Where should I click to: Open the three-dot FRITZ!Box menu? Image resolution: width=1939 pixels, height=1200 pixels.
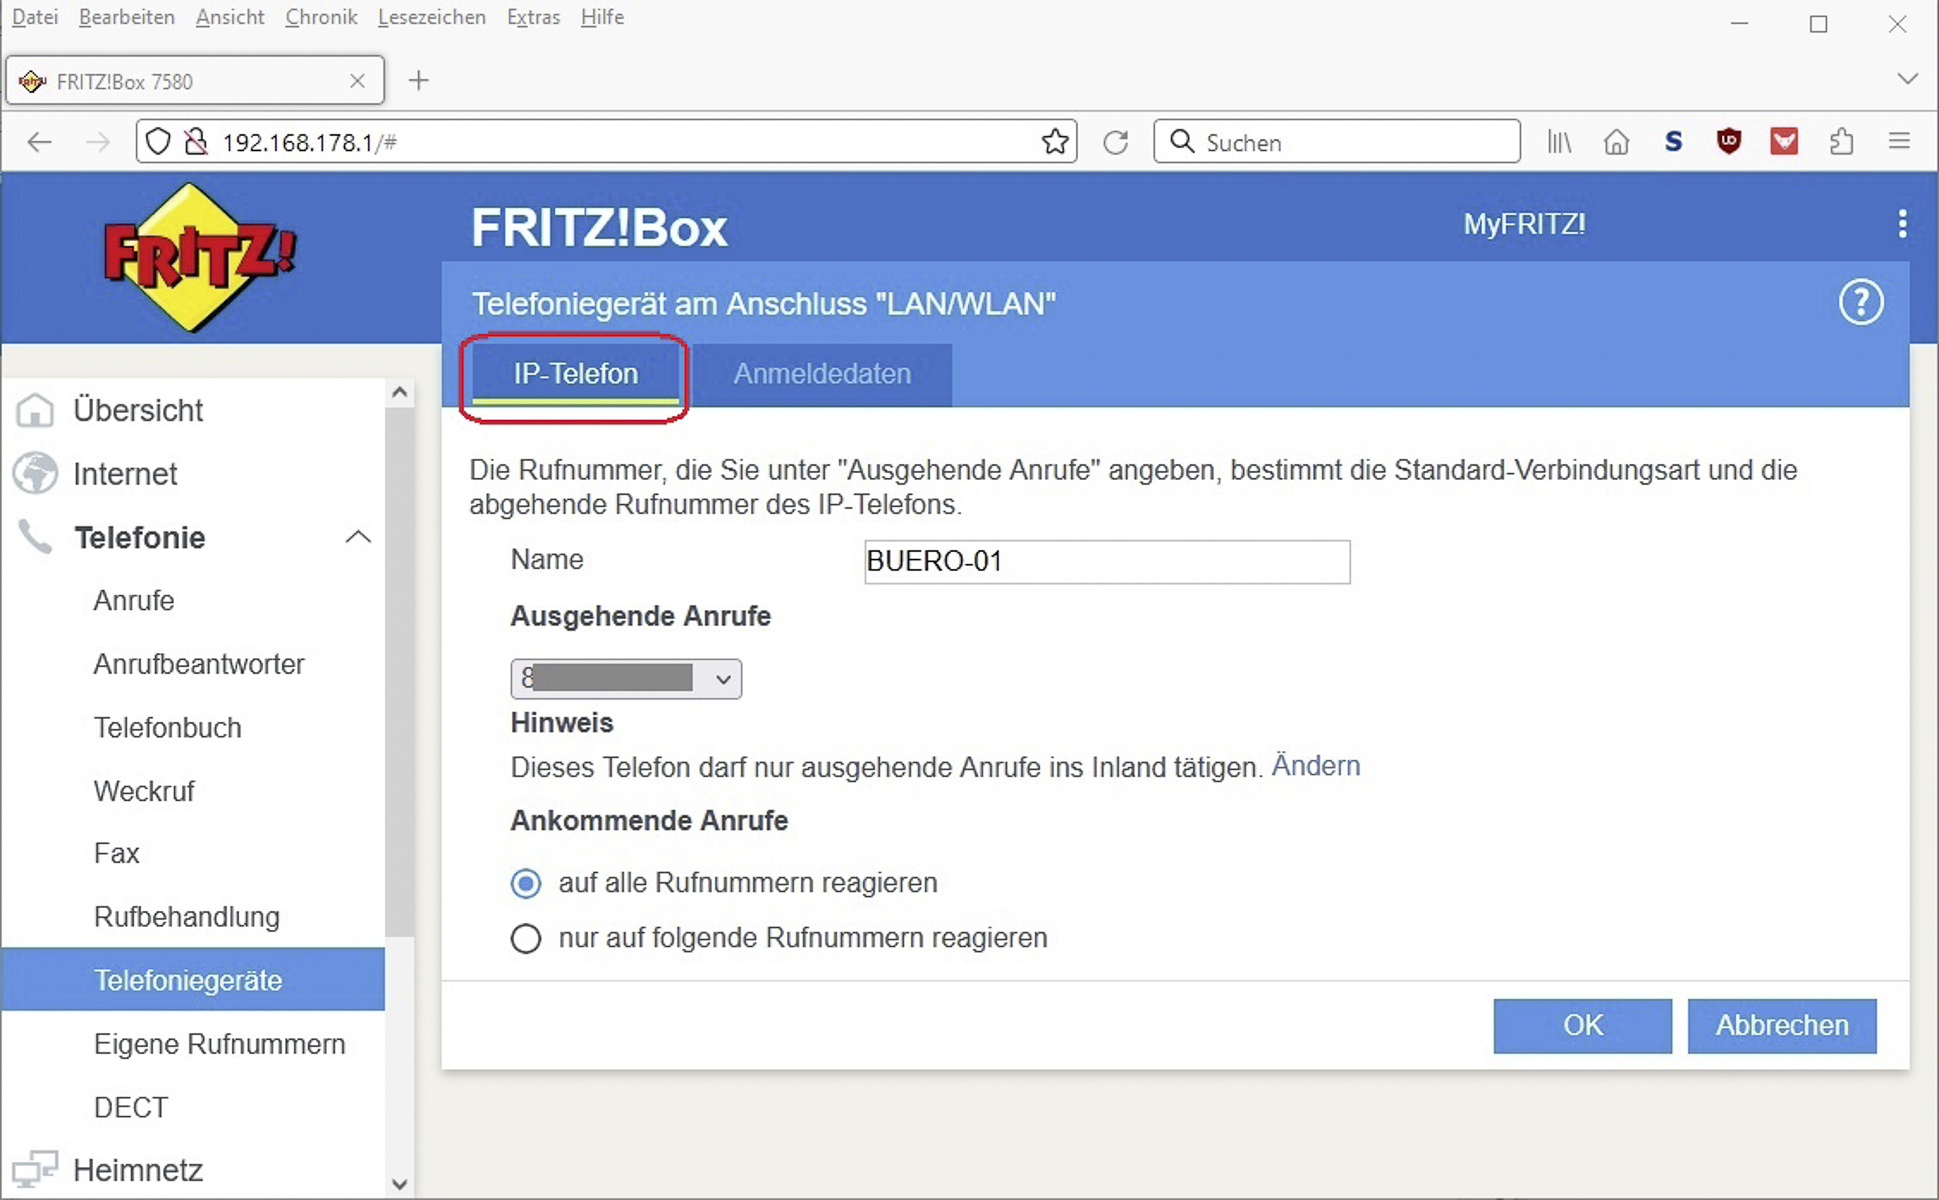click(x=1902, y=224)
